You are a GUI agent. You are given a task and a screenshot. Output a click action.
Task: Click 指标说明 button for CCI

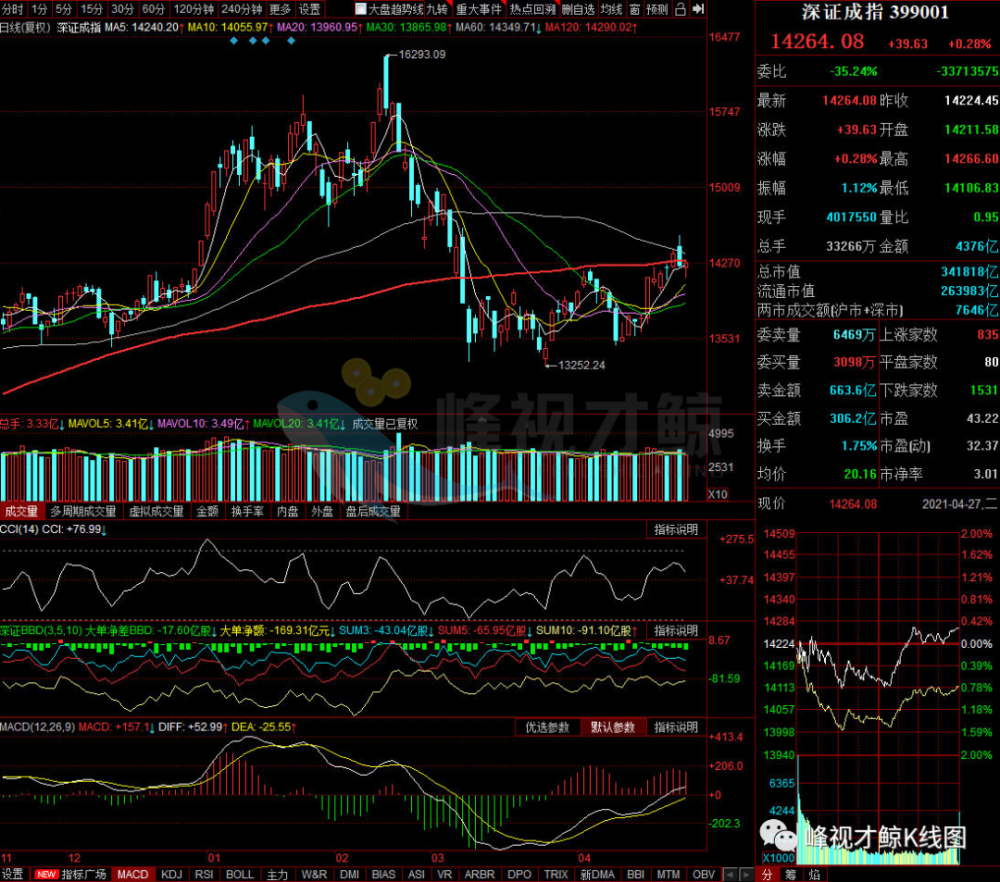(x=676, y=529)
